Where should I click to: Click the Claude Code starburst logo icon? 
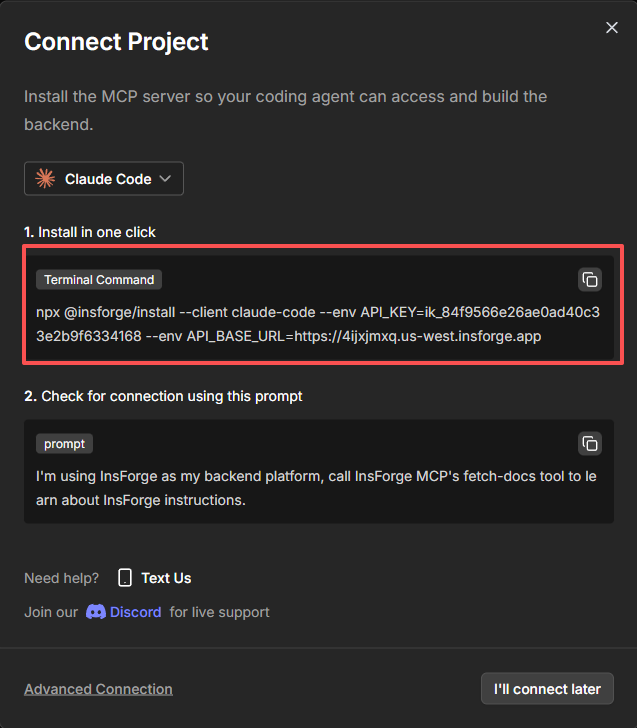pyautogui.click(x=45, y=179)
